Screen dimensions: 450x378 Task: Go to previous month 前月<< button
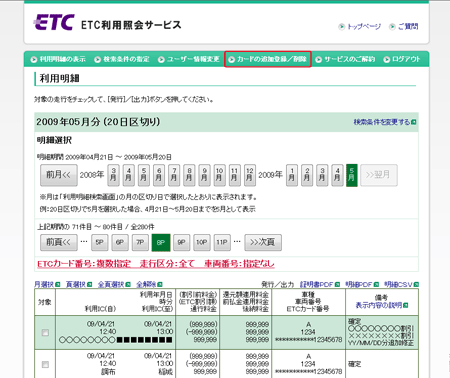(x=59, y=175)
